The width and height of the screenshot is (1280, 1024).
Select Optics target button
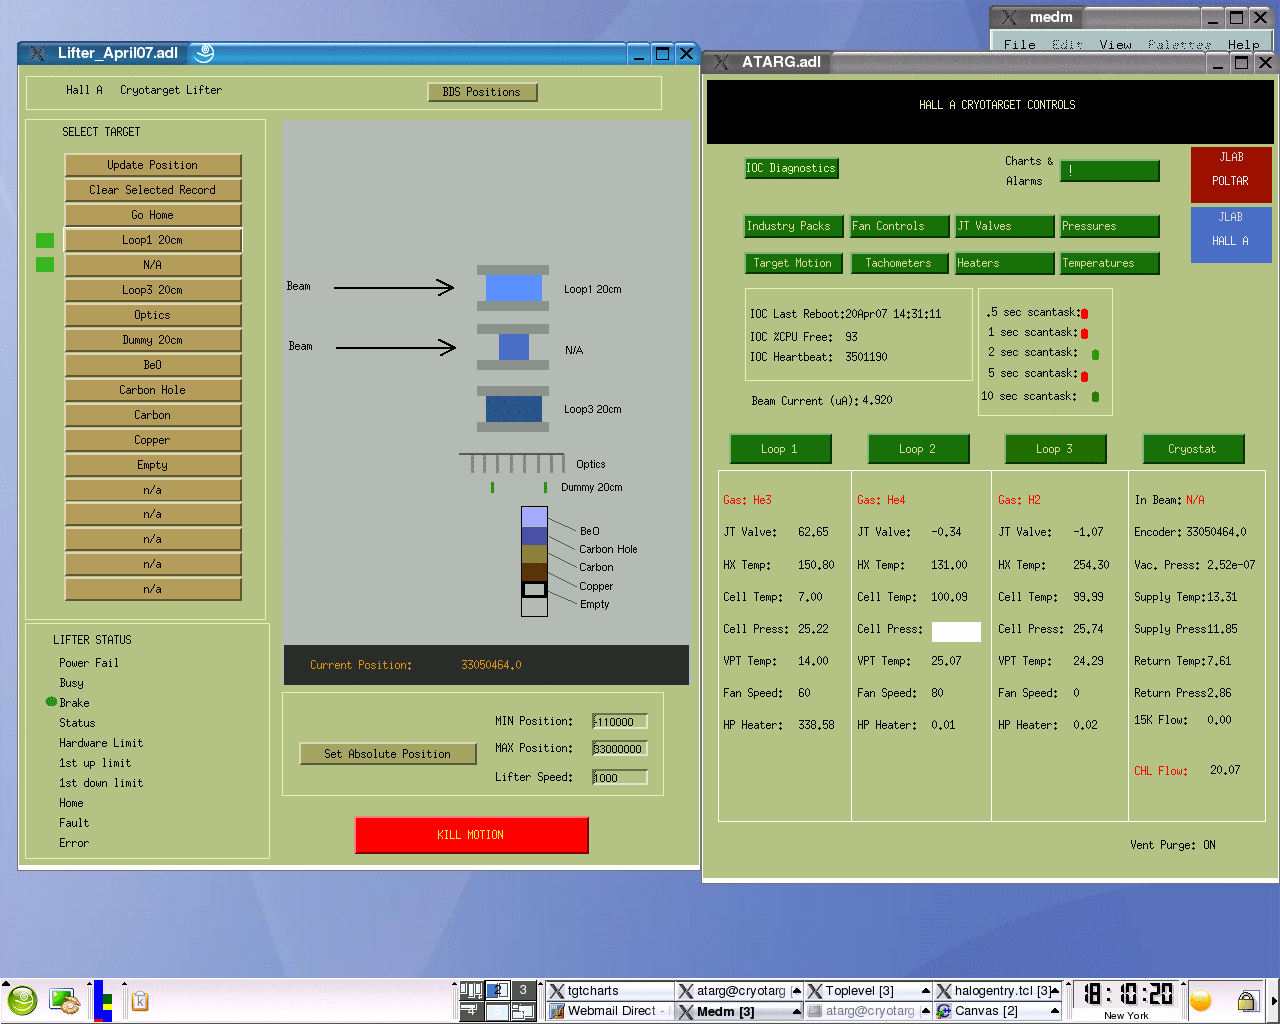pos(153,315)
